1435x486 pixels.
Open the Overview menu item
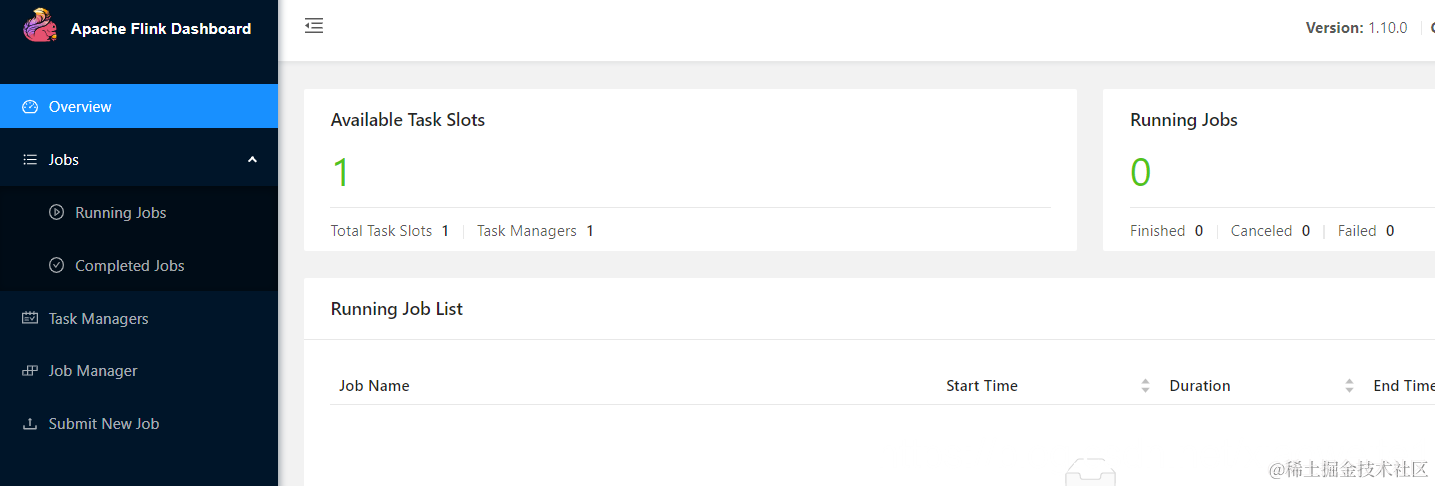coord(139,106)
